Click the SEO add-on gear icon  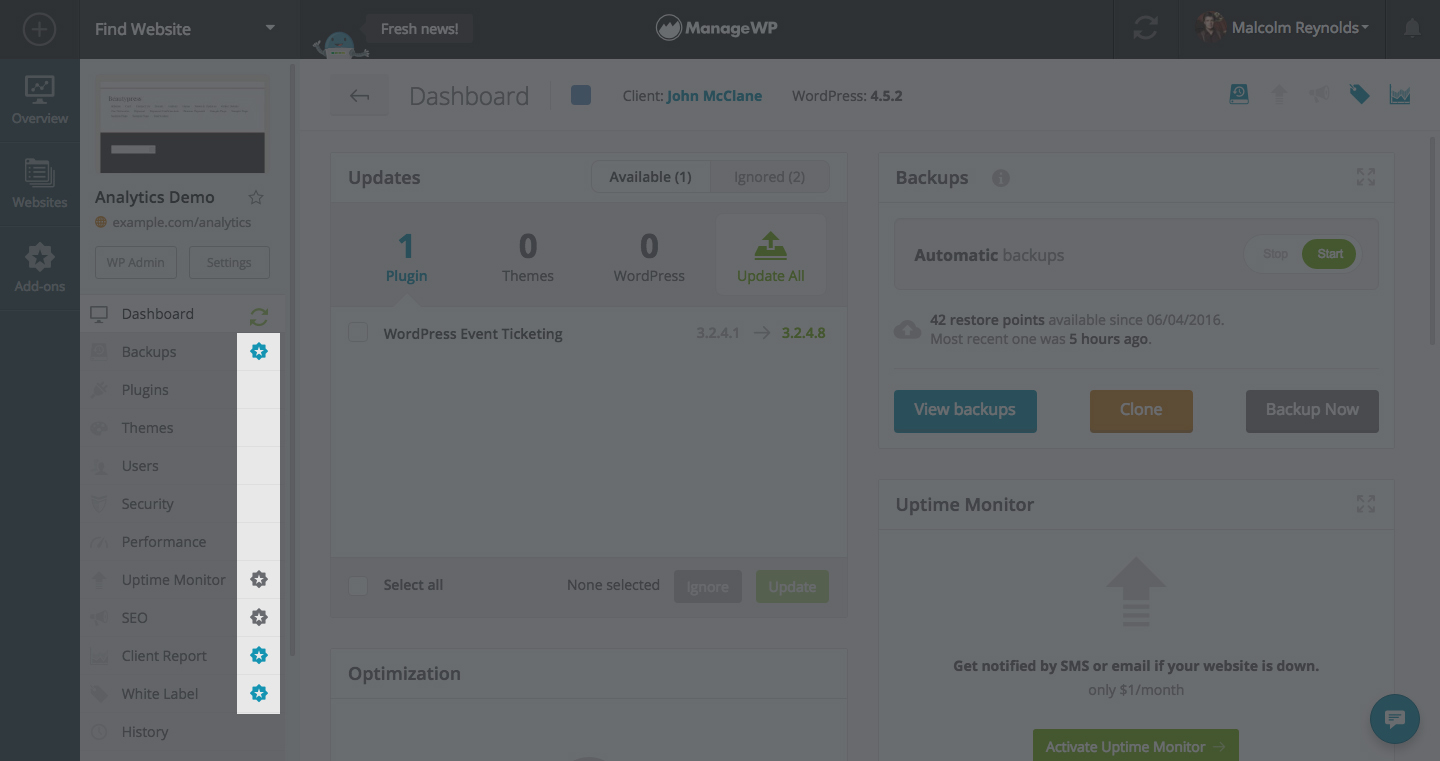coord(259,618)
